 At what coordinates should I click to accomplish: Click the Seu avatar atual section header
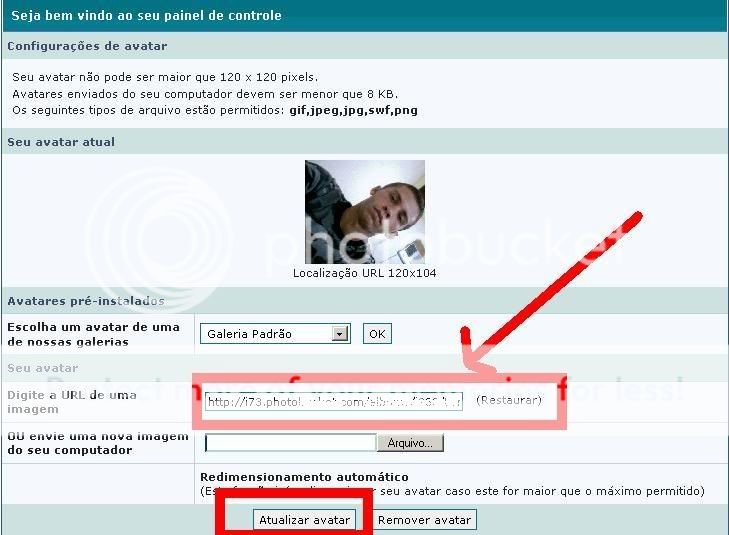coord(61,142)
